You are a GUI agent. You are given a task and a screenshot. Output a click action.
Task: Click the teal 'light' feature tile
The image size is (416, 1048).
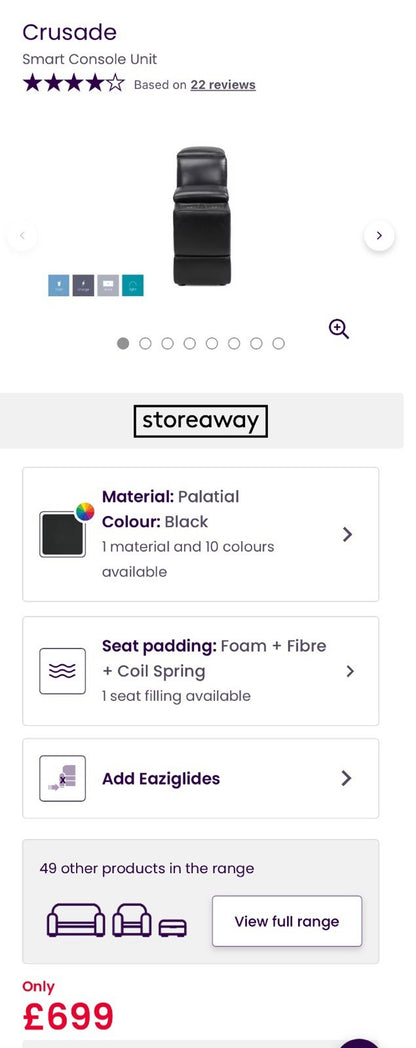[x=132, y=285]
